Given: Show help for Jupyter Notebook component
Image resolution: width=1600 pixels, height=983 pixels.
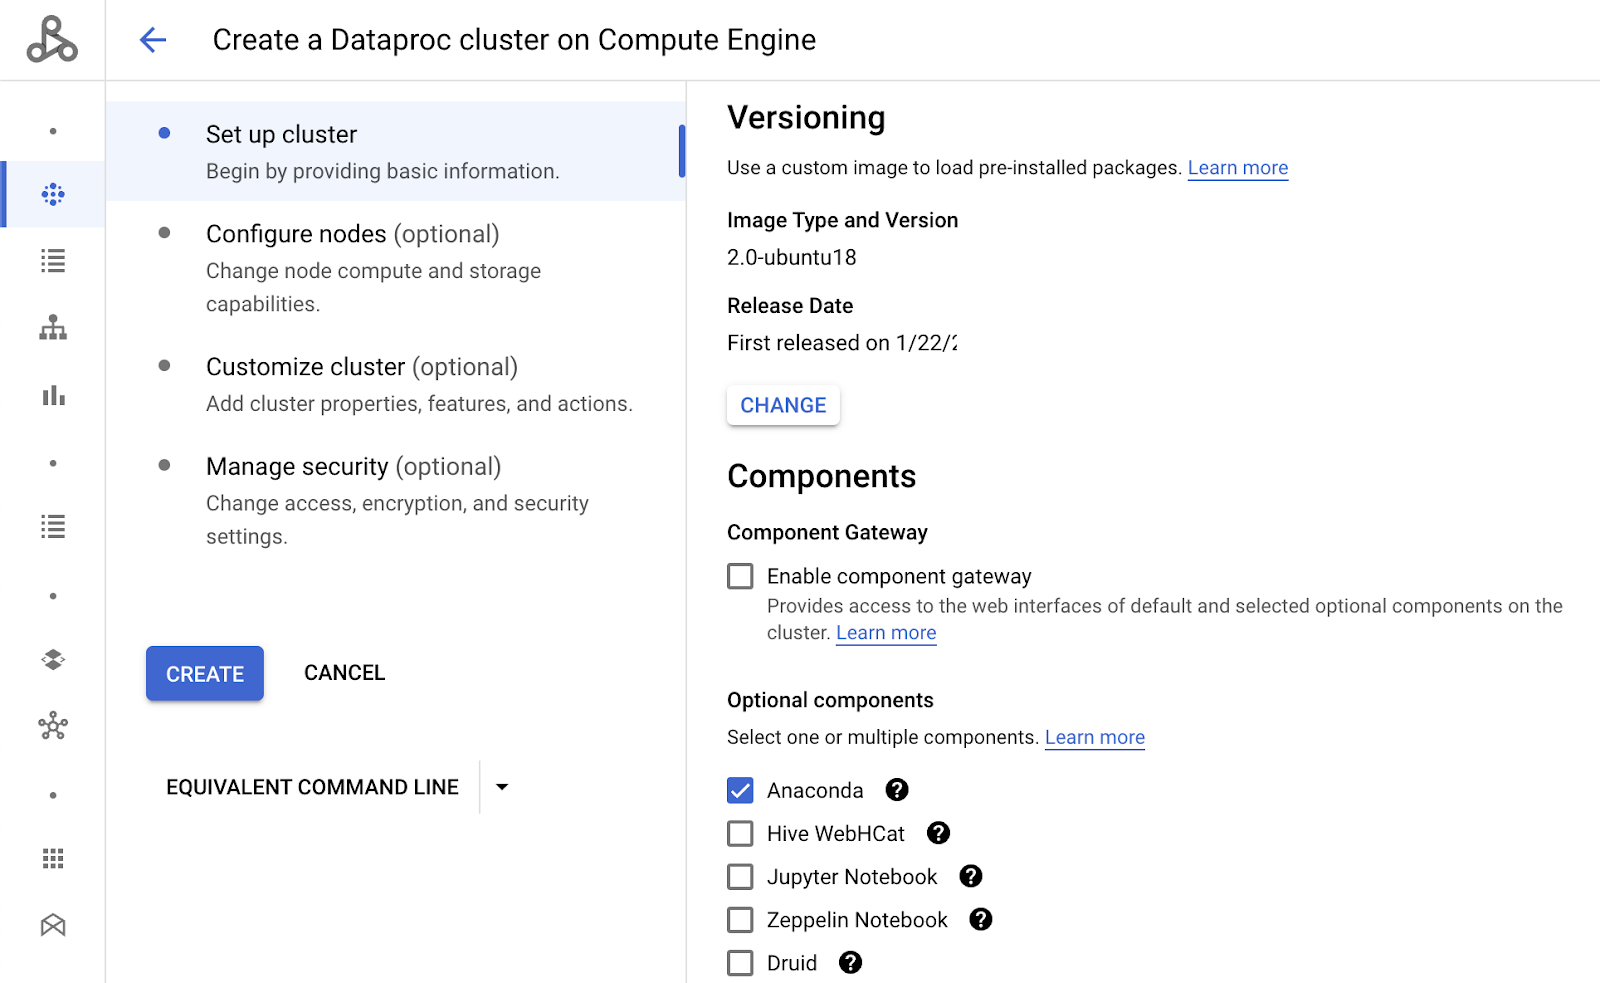Looking at the screenshot, I should coord(970,877).
